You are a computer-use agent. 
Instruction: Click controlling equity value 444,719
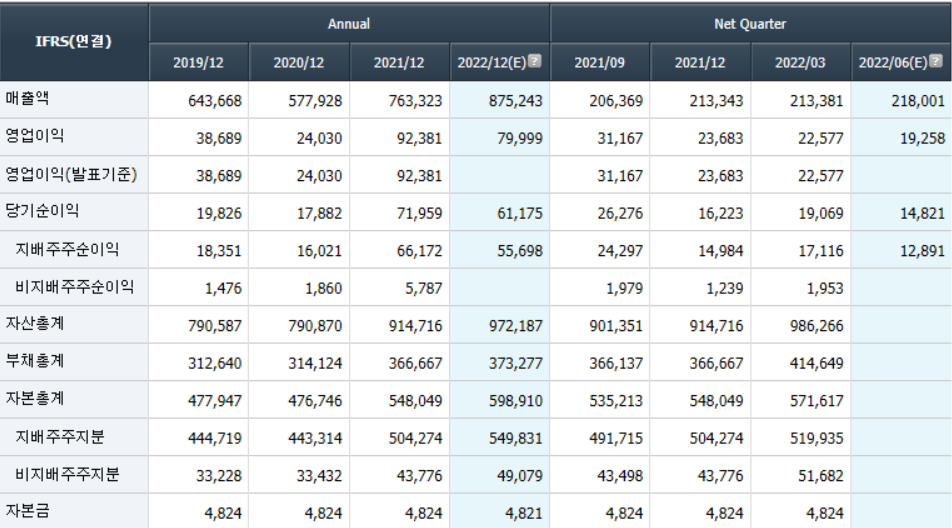tap(215, 439)
